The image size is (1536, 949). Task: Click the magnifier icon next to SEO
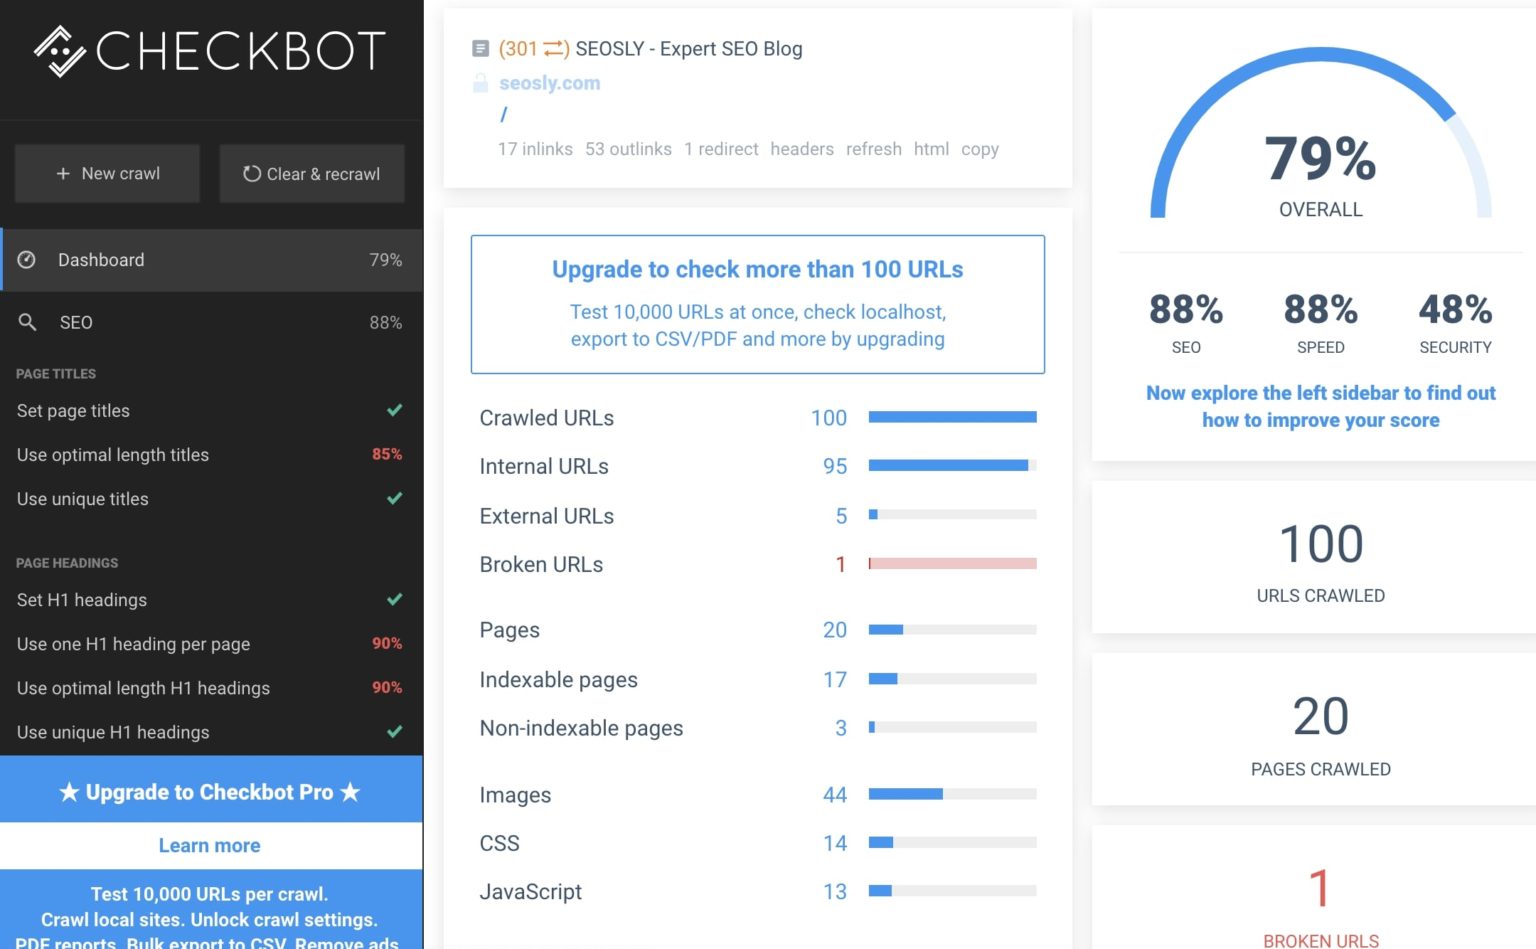coord(27,322)
